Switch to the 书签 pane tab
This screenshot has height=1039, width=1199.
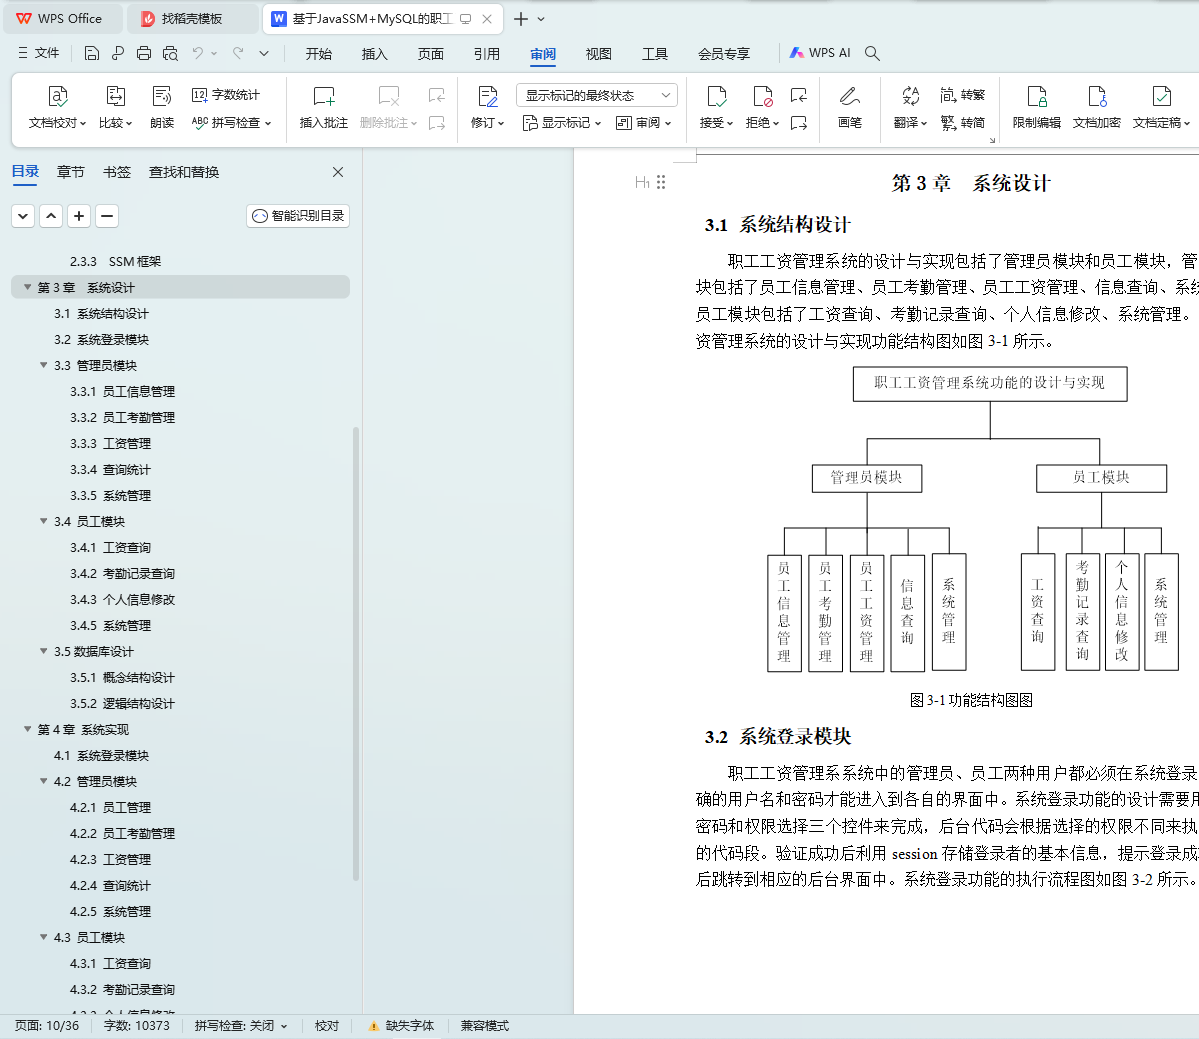tap(117, 172)
